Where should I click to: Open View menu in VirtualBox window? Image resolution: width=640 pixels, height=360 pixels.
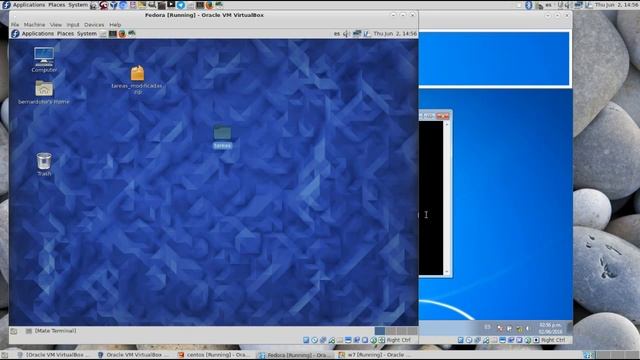(56, 24)
